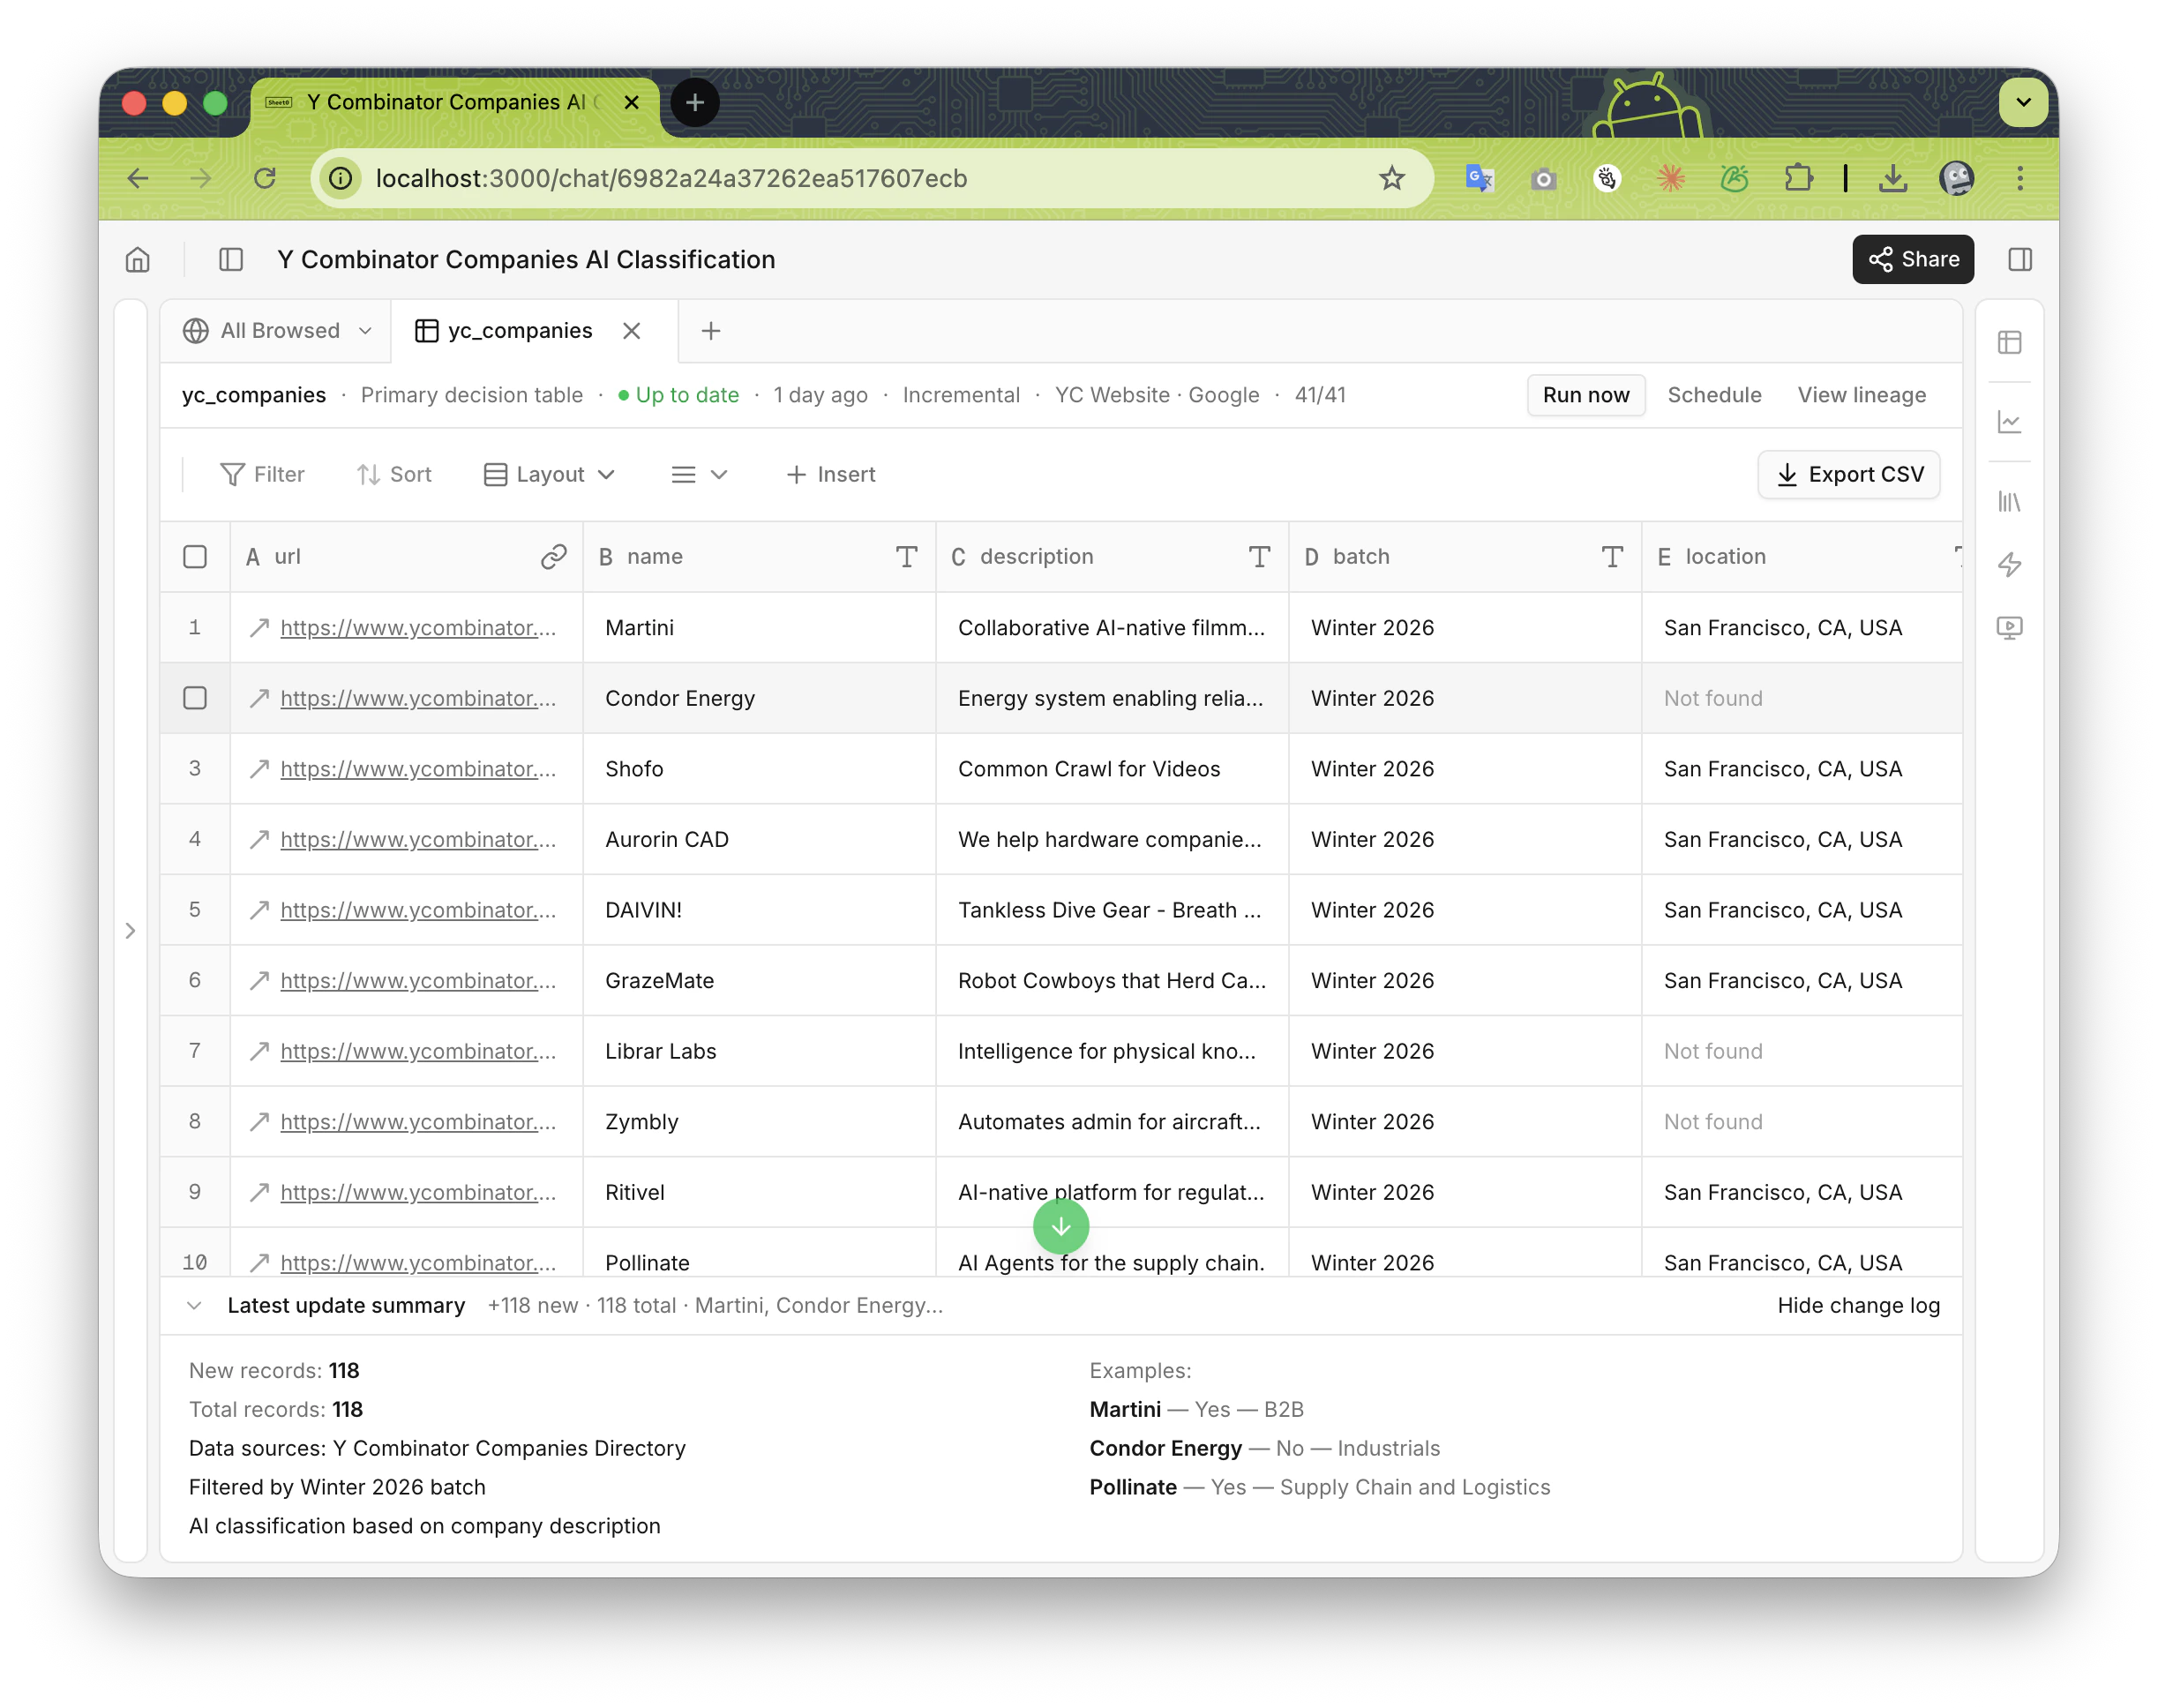Open a new table tab with the plus button
Image resolution: width=2158 pixels, height=1708 pixels.
pyautogui.click(x=710, y=330)
